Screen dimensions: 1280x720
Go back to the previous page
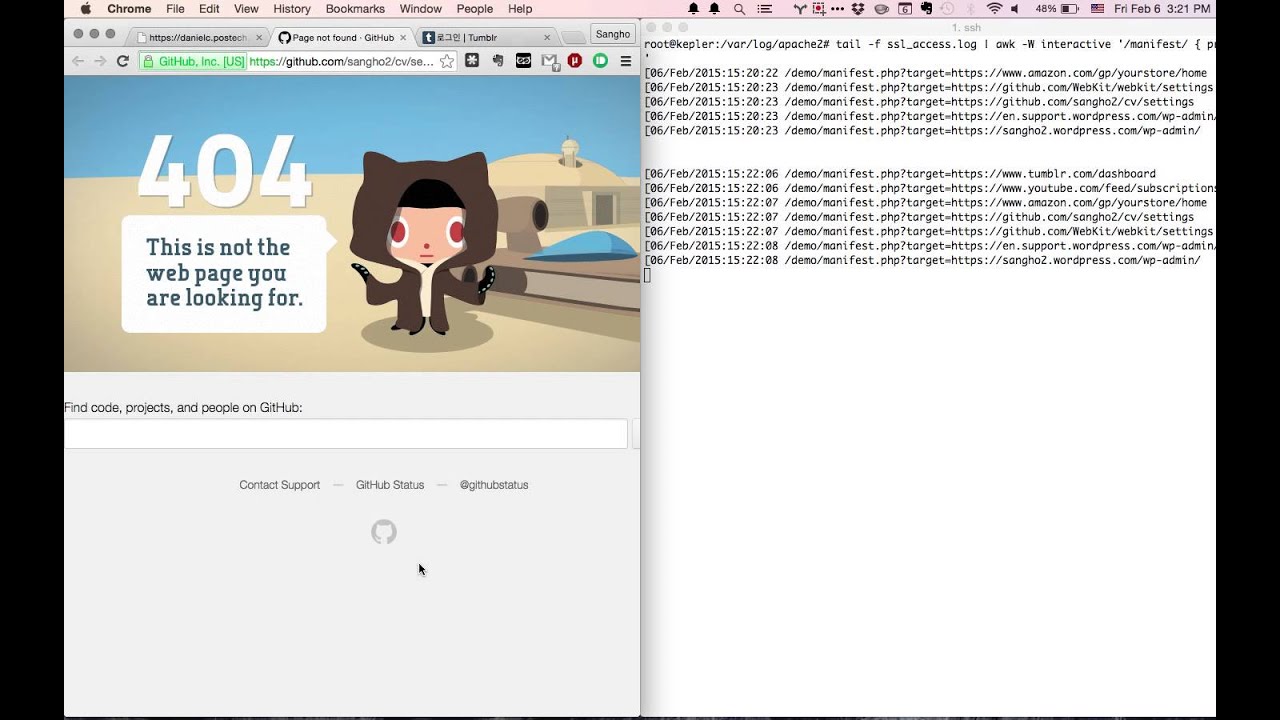coord(78,61)
